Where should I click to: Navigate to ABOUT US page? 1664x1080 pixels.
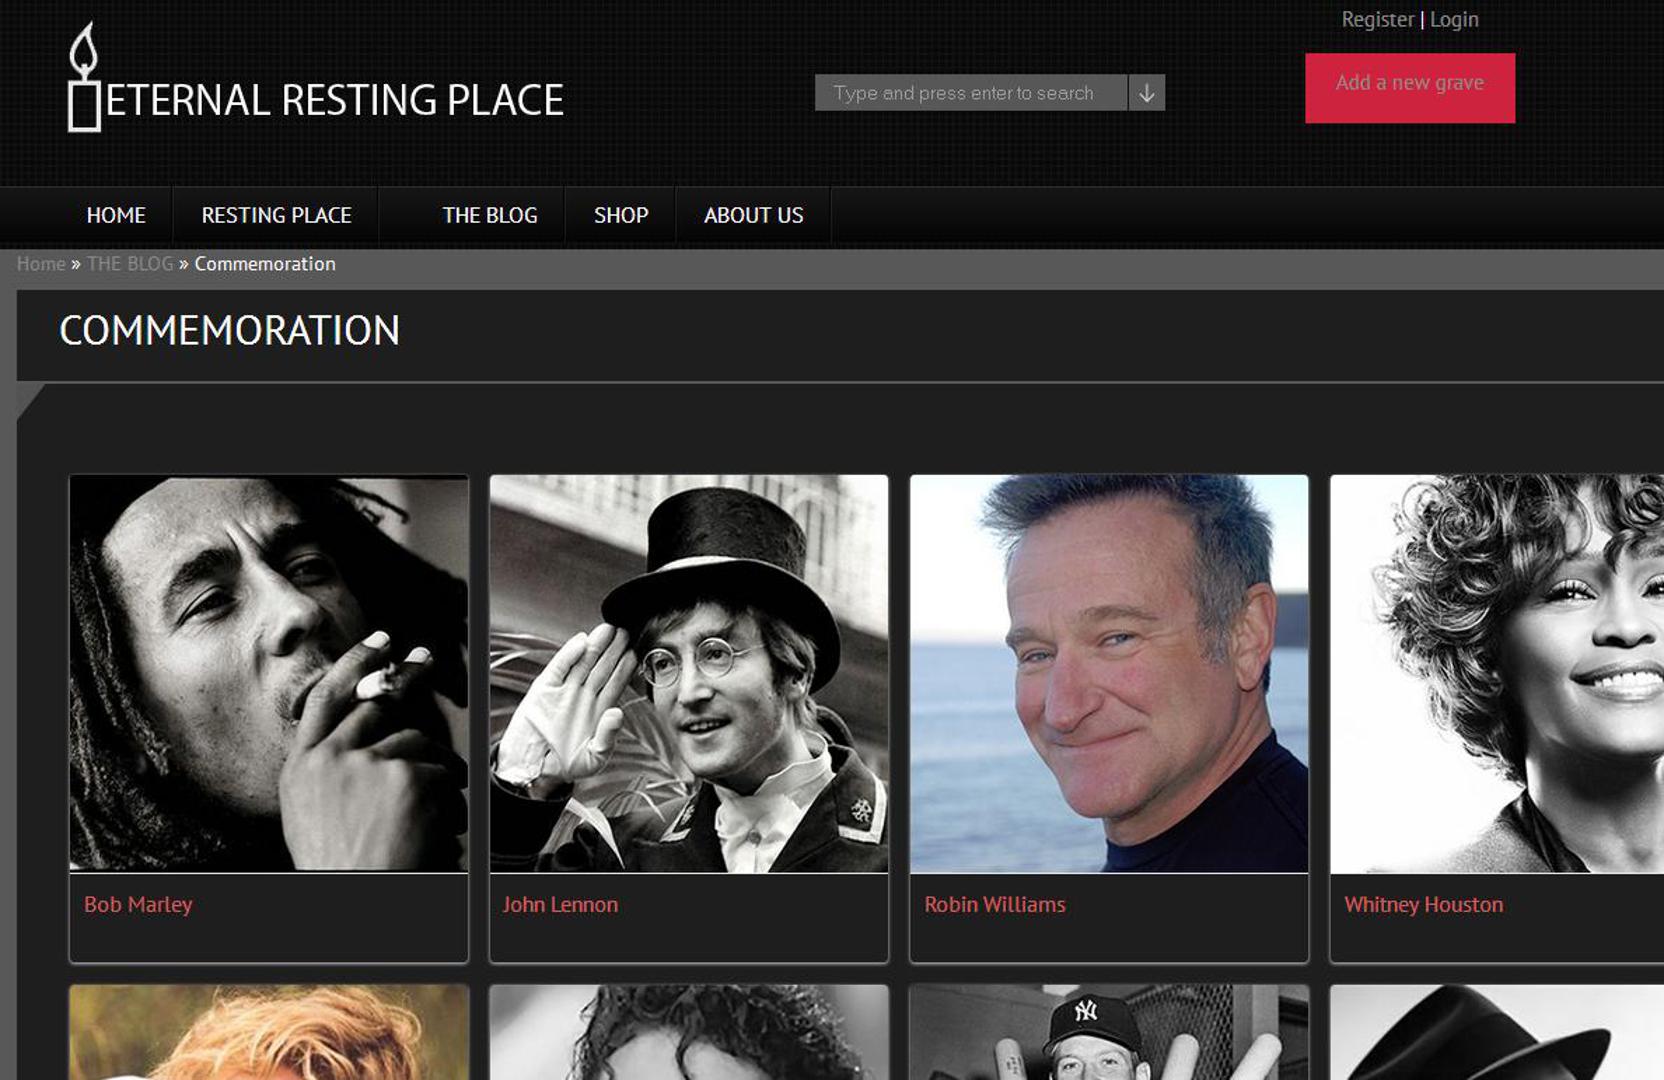(753, 216)
